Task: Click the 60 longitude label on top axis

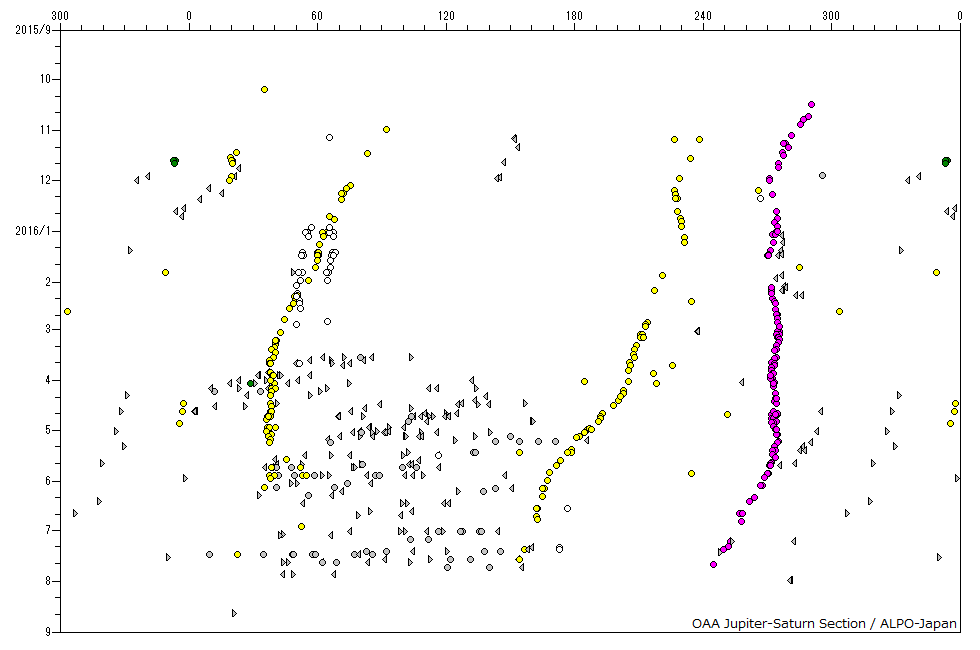Action: (x=317, y=16)
